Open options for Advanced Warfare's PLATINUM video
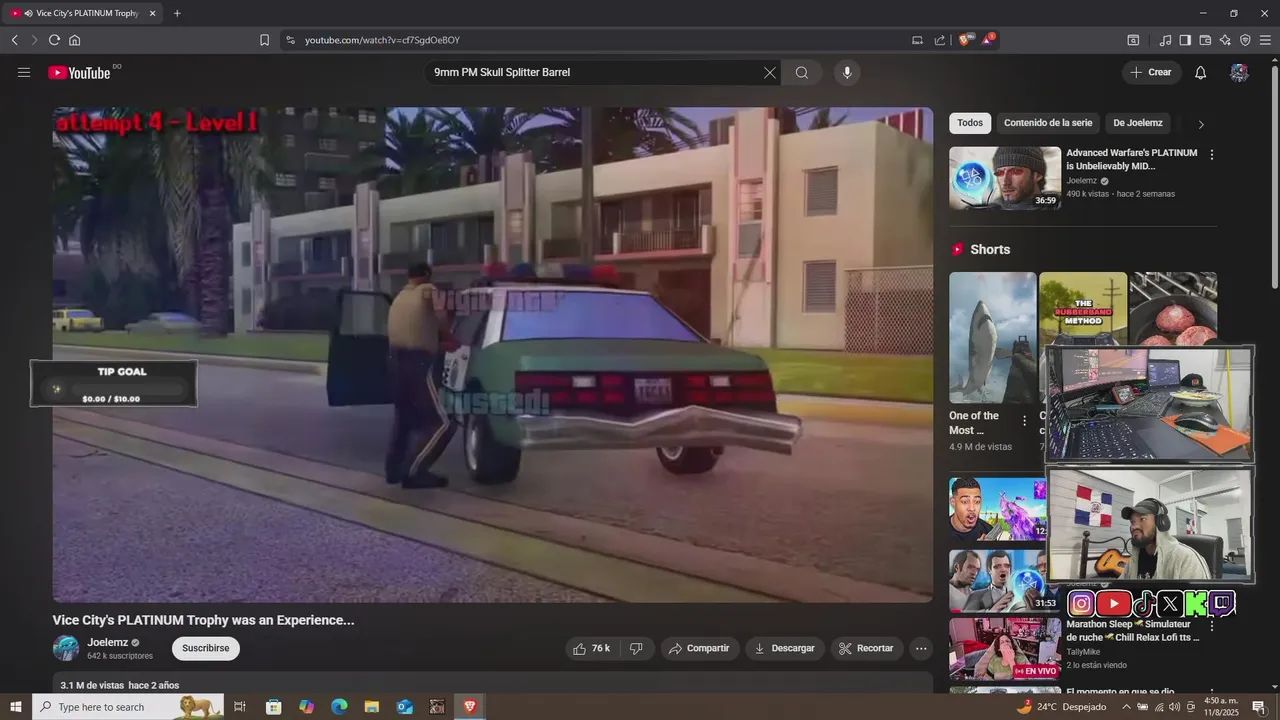This screenshot has height=720, width=1280. (x=1212, y=155)
